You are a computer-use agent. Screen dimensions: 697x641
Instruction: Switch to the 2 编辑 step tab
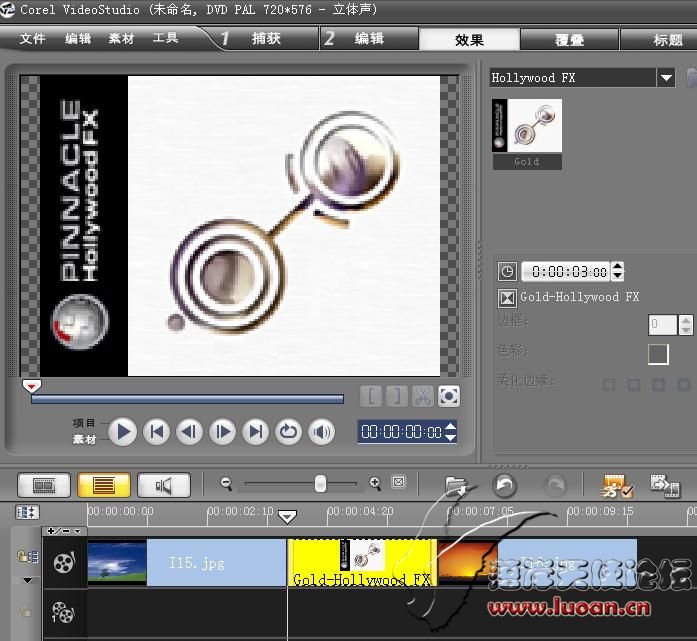(x=369, y=39)
